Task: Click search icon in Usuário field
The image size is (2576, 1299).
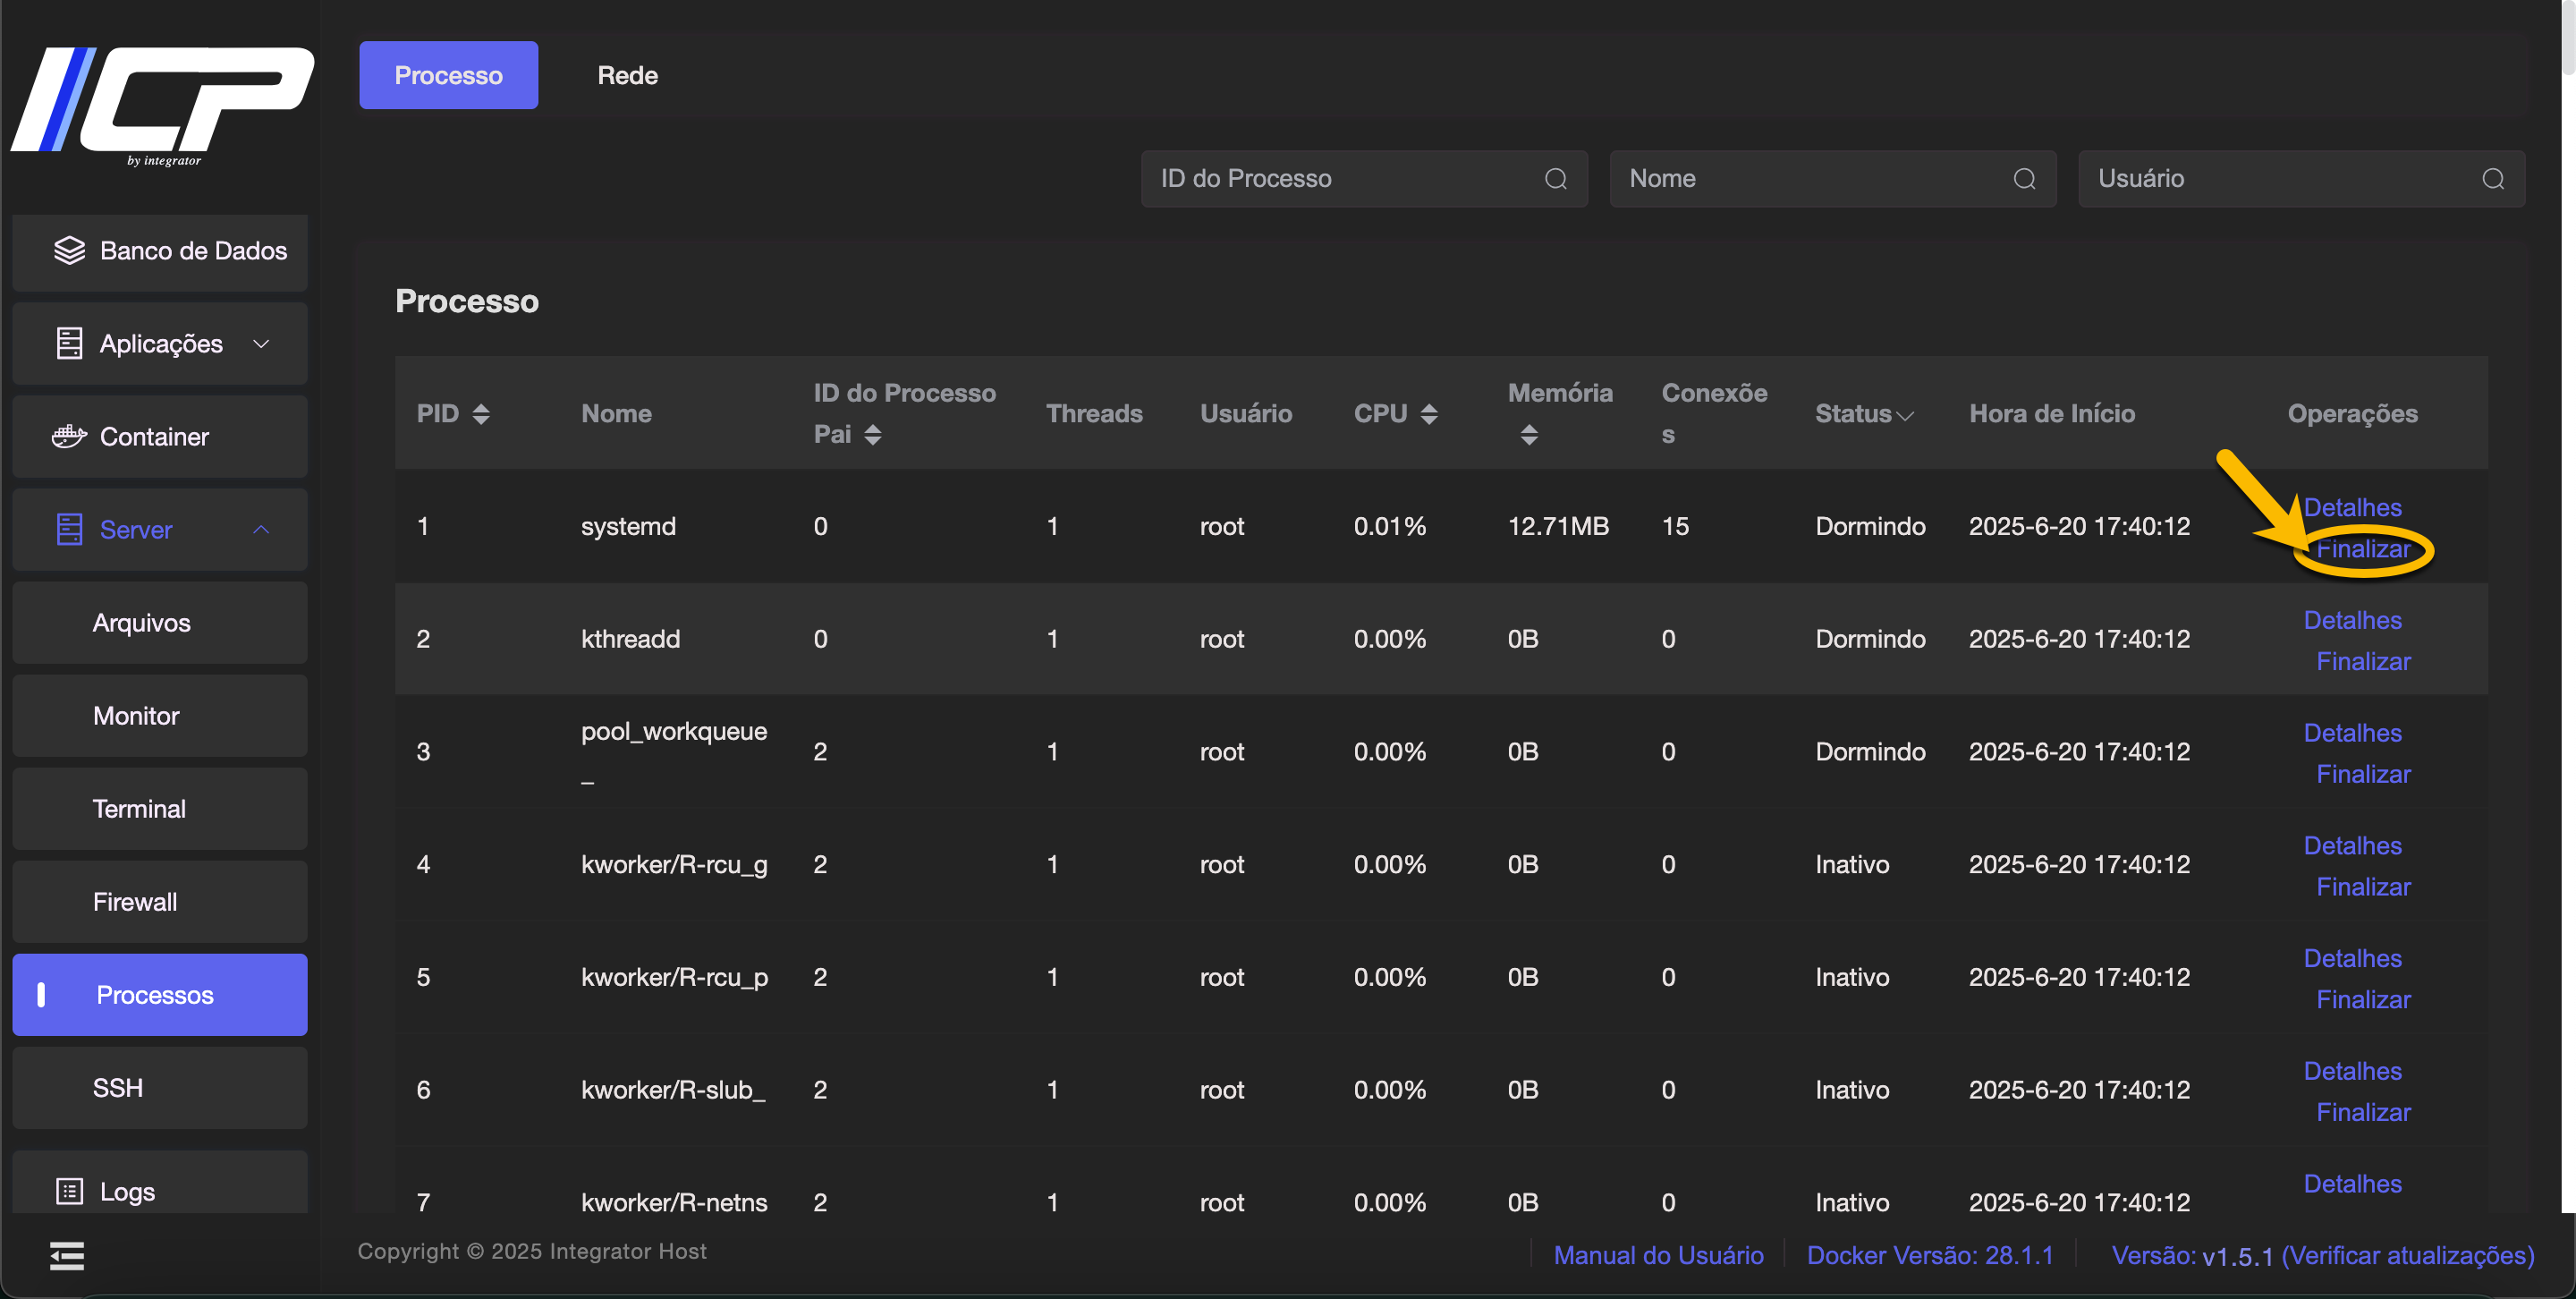Action: pos(2493,179)
